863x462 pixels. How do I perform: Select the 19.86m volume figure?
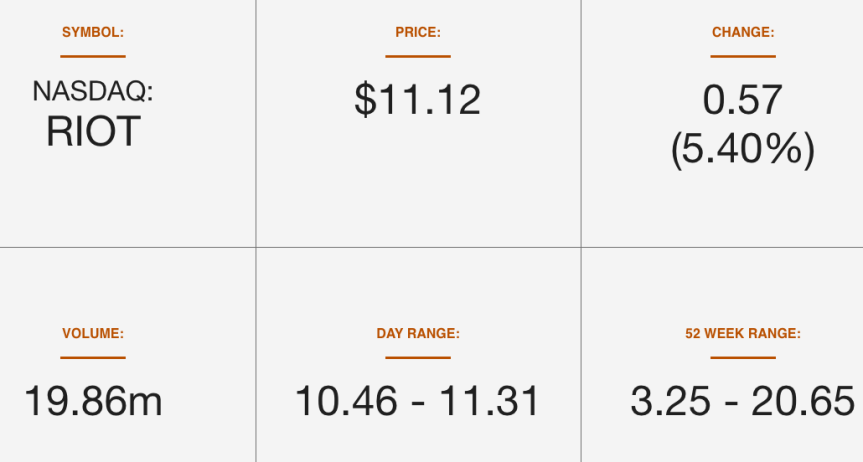pyautogui.click(x=93, y=401)
